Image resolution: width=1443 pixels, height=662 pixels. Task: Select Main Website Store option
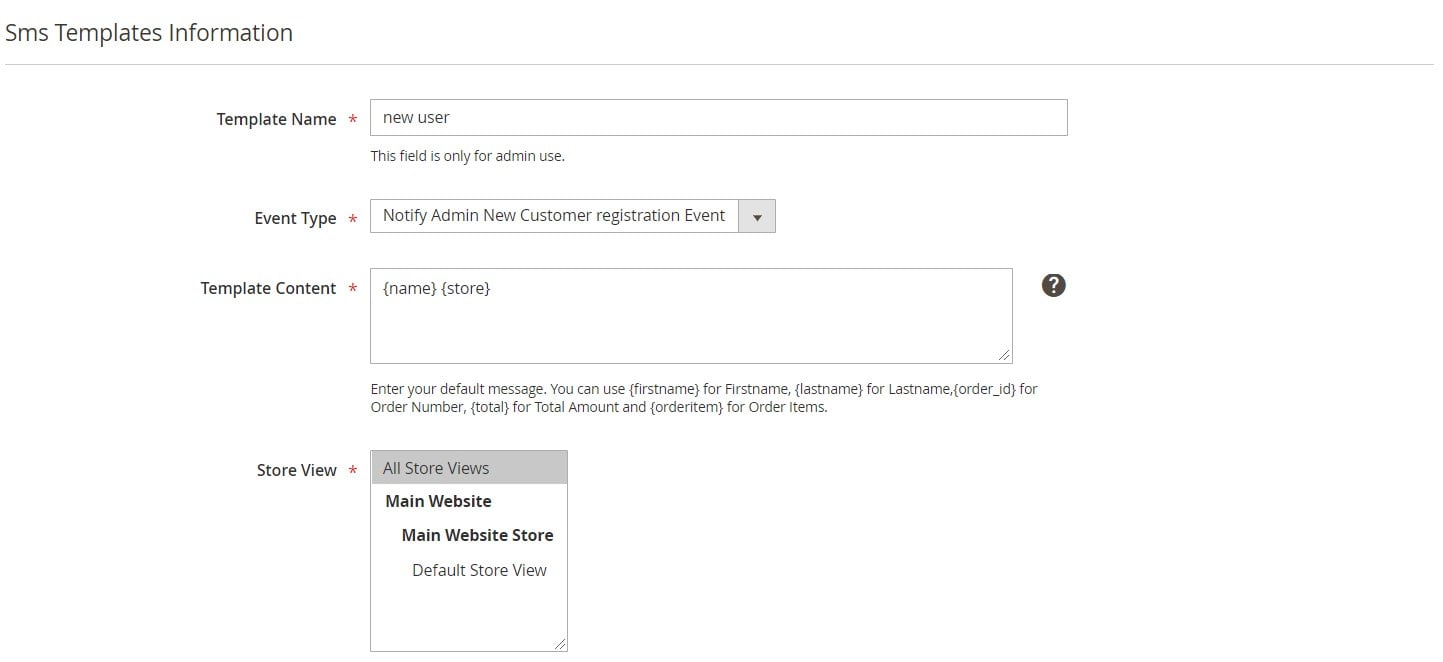pos(469,535)
